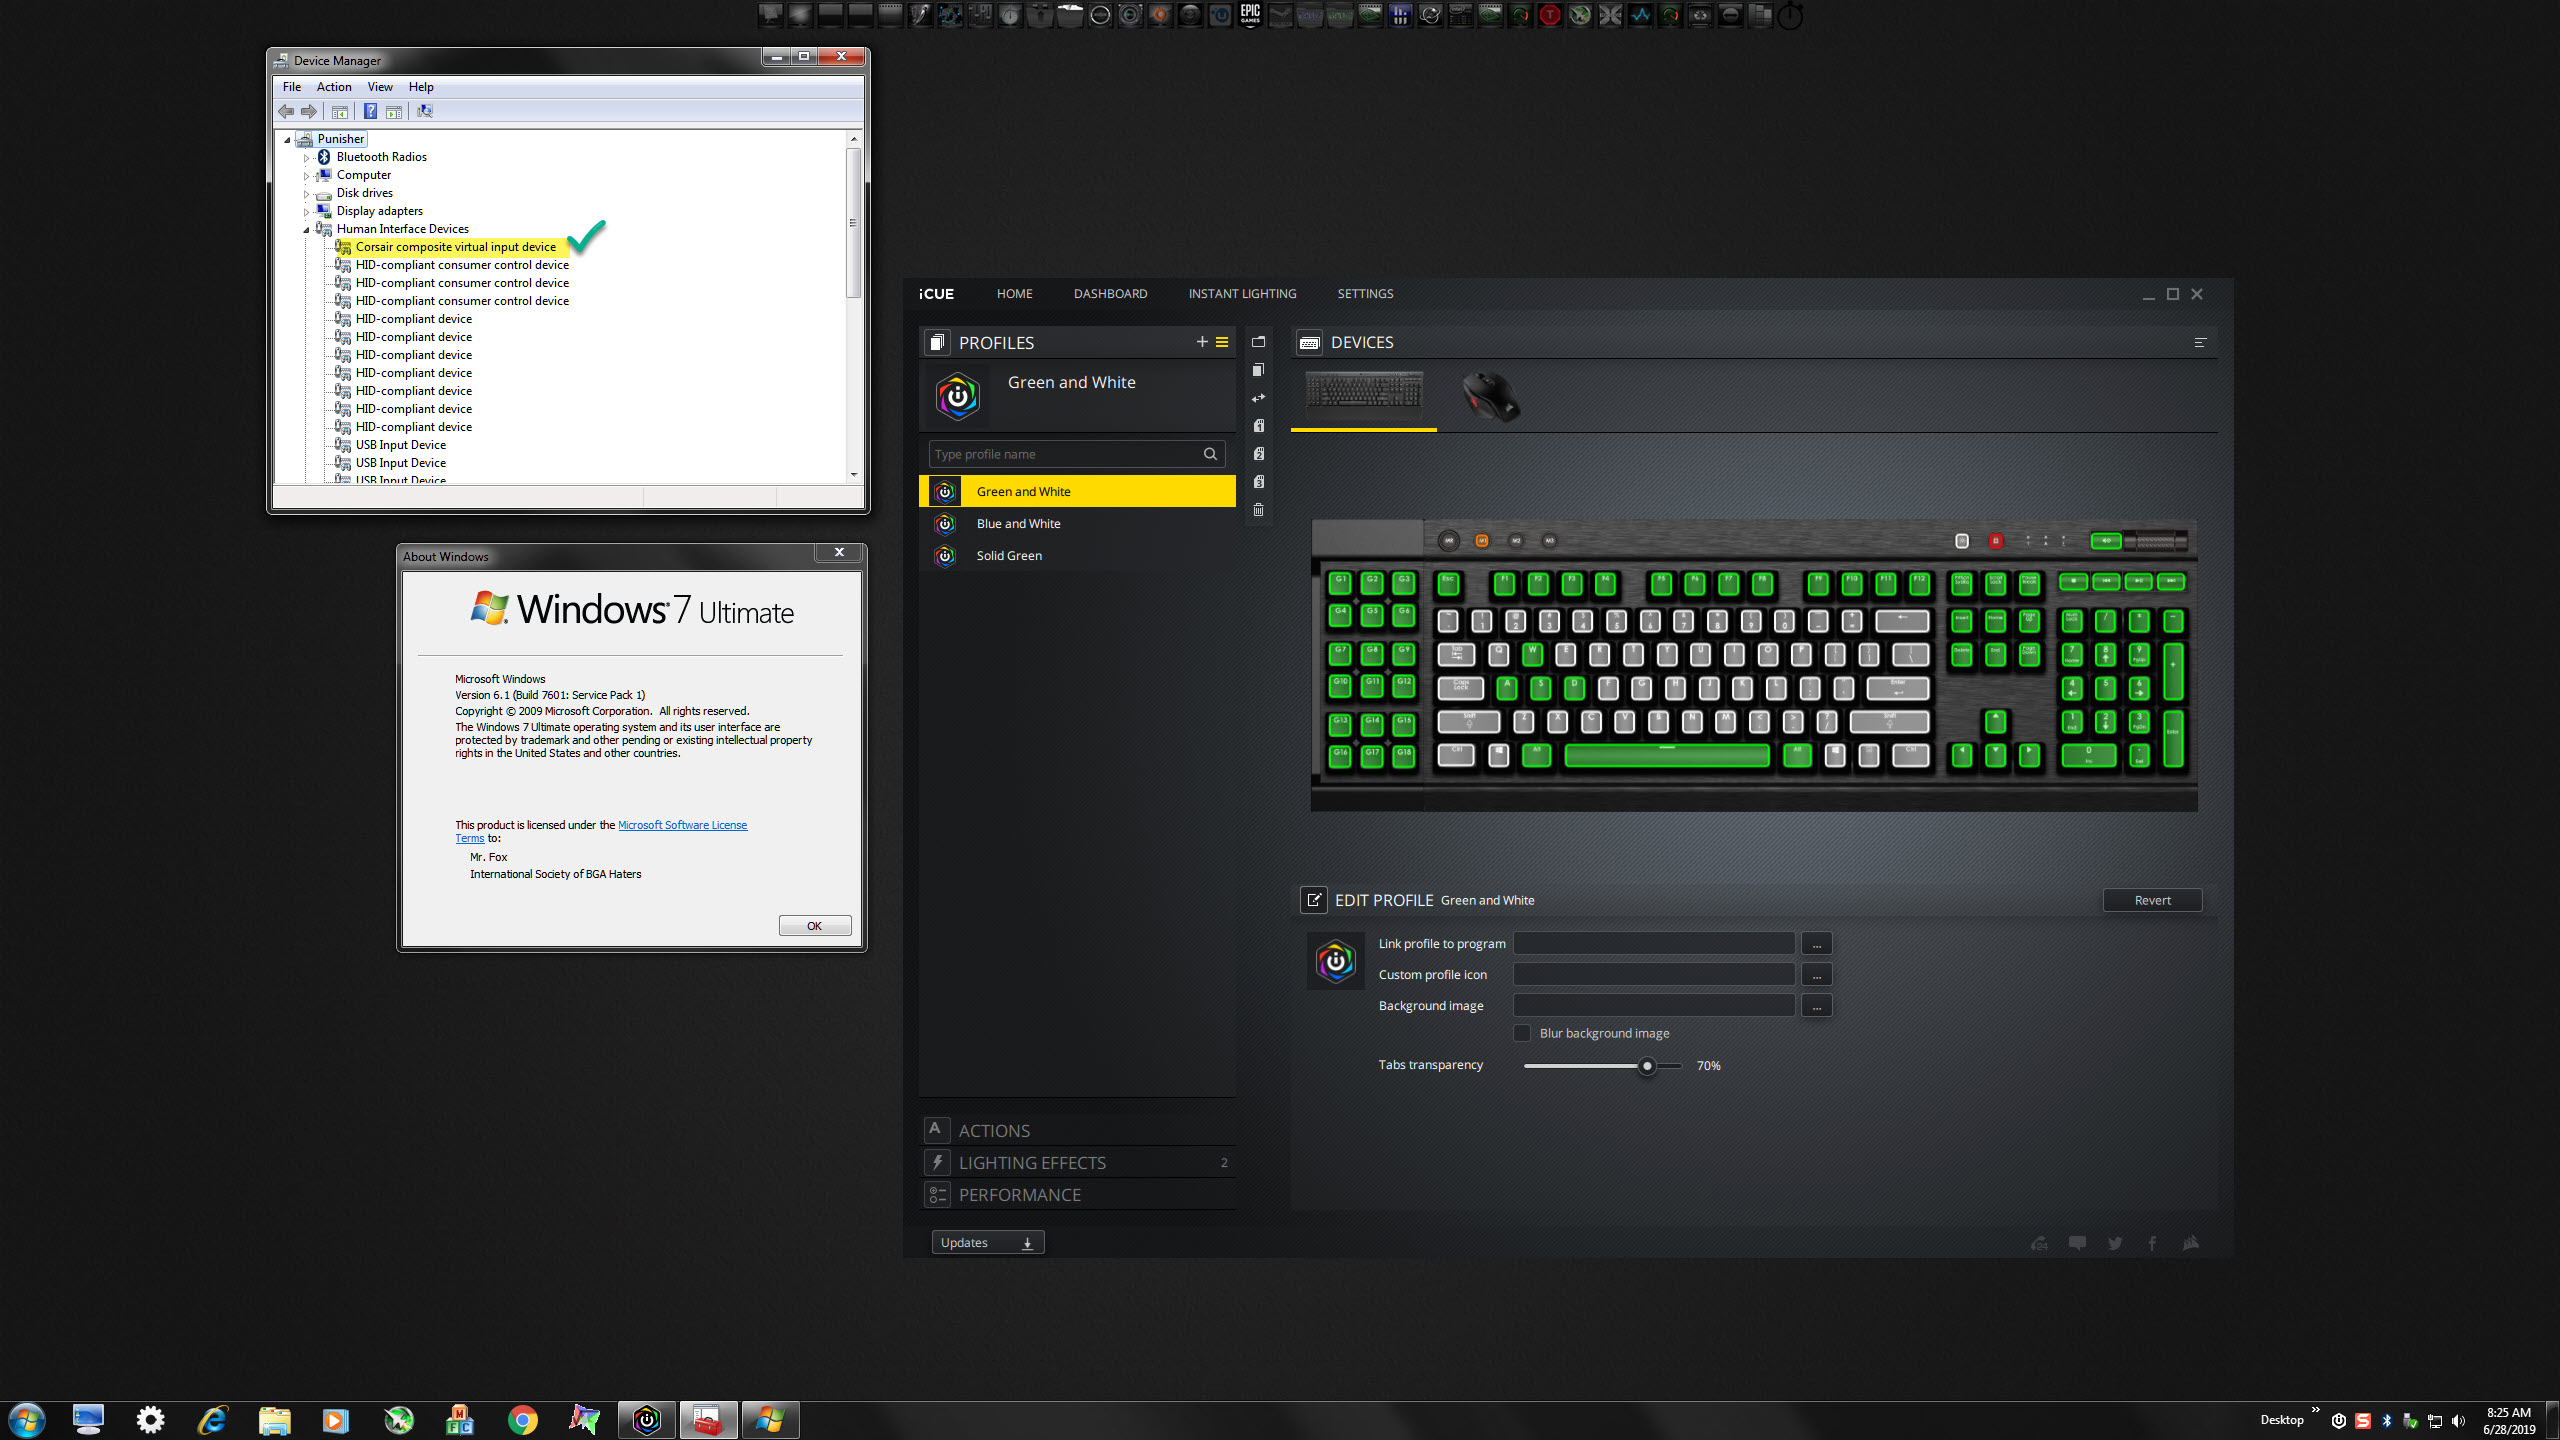Select M2 profile mode key on keyboard

pos(1516,541)
